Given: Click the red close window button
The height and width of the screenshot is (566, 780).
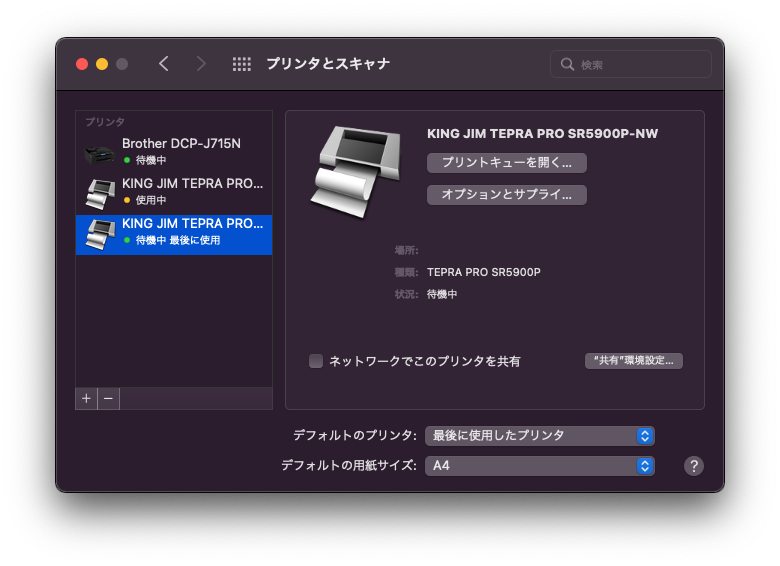Looking at the screenshot, I should click(x=82, y=64).
